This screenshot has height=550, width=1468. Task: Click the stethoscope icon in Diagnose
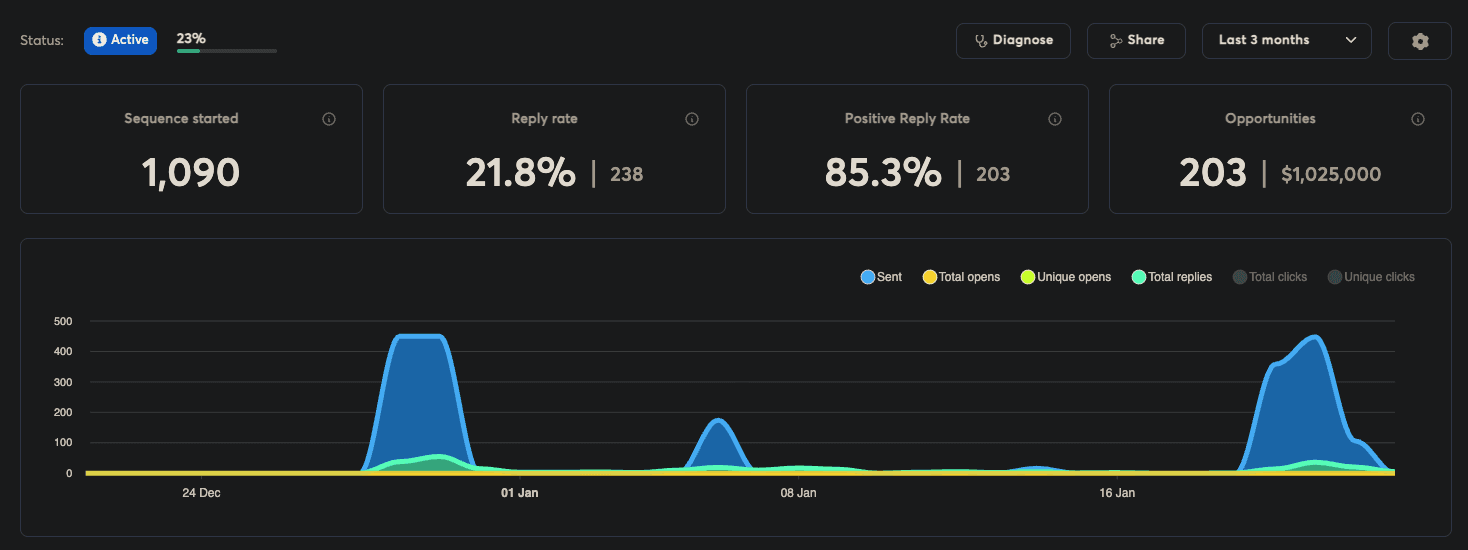[x=980, y=41]
